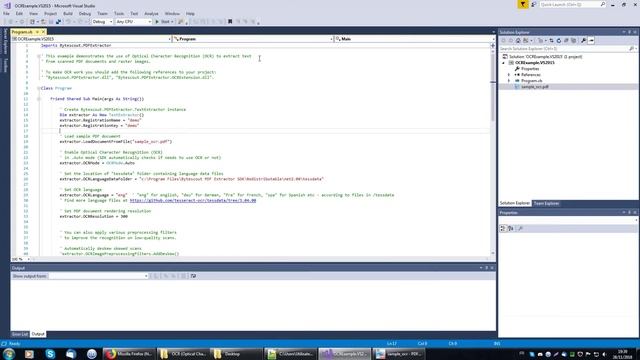Screen dimensions: 640x360
Task: Collapse the OCRExample.VS2015 project node
Action: 503,63
